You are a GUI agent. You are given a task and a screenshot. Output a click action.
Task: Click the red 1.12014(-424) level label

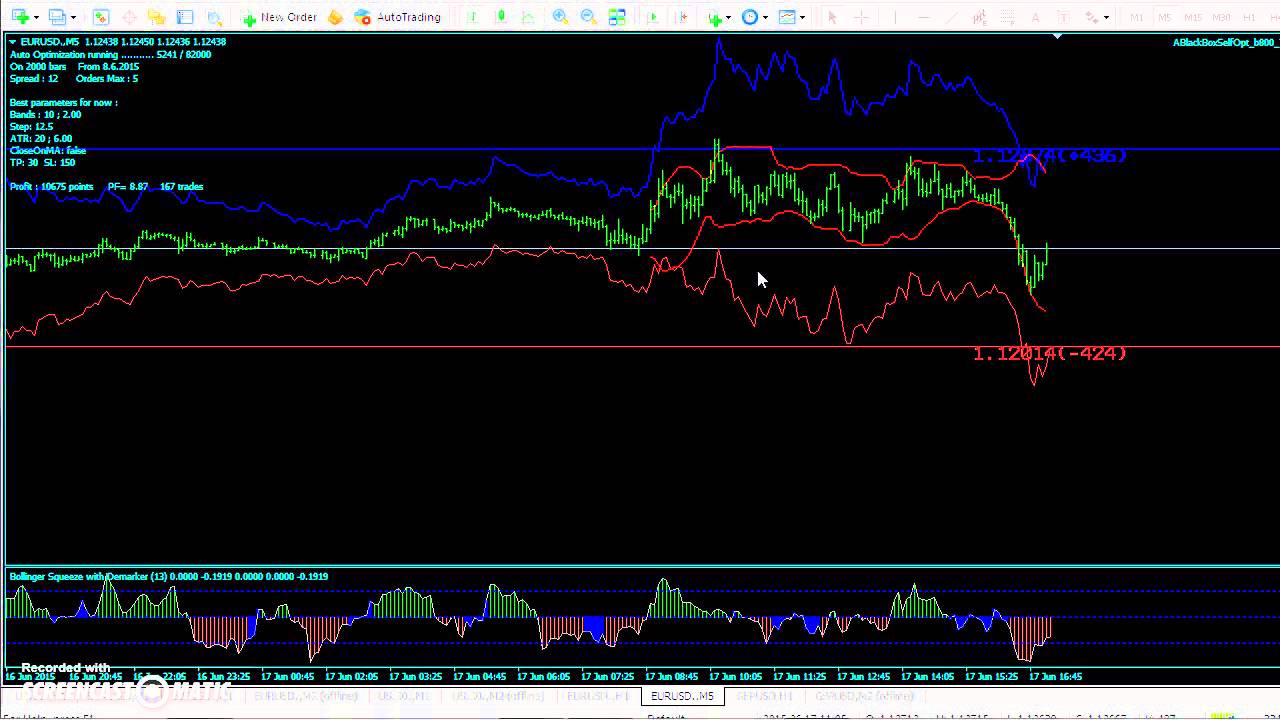pos(1050,354)
